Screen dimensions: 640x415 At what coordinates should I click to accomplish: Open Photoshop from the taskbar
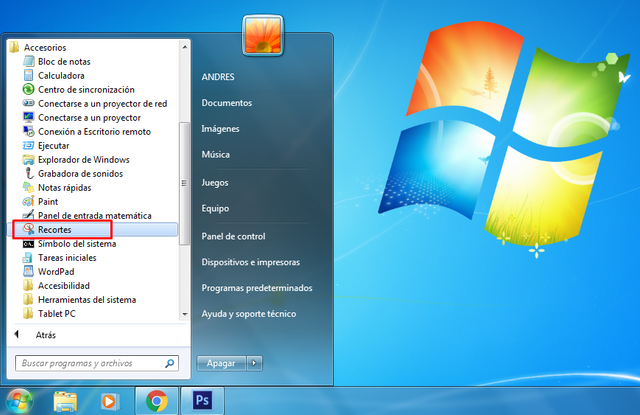click(x=202, y=401)
